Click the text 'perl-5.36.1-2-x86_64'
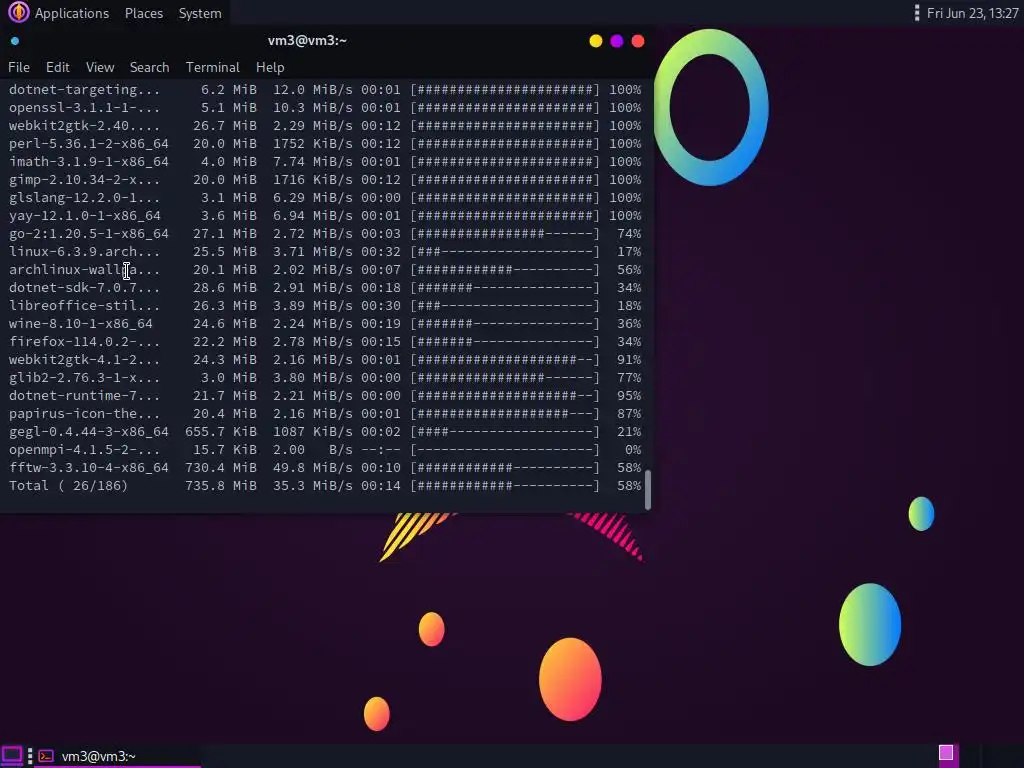The width and height of the screenshot is (1024, 768). click(88, 144)
